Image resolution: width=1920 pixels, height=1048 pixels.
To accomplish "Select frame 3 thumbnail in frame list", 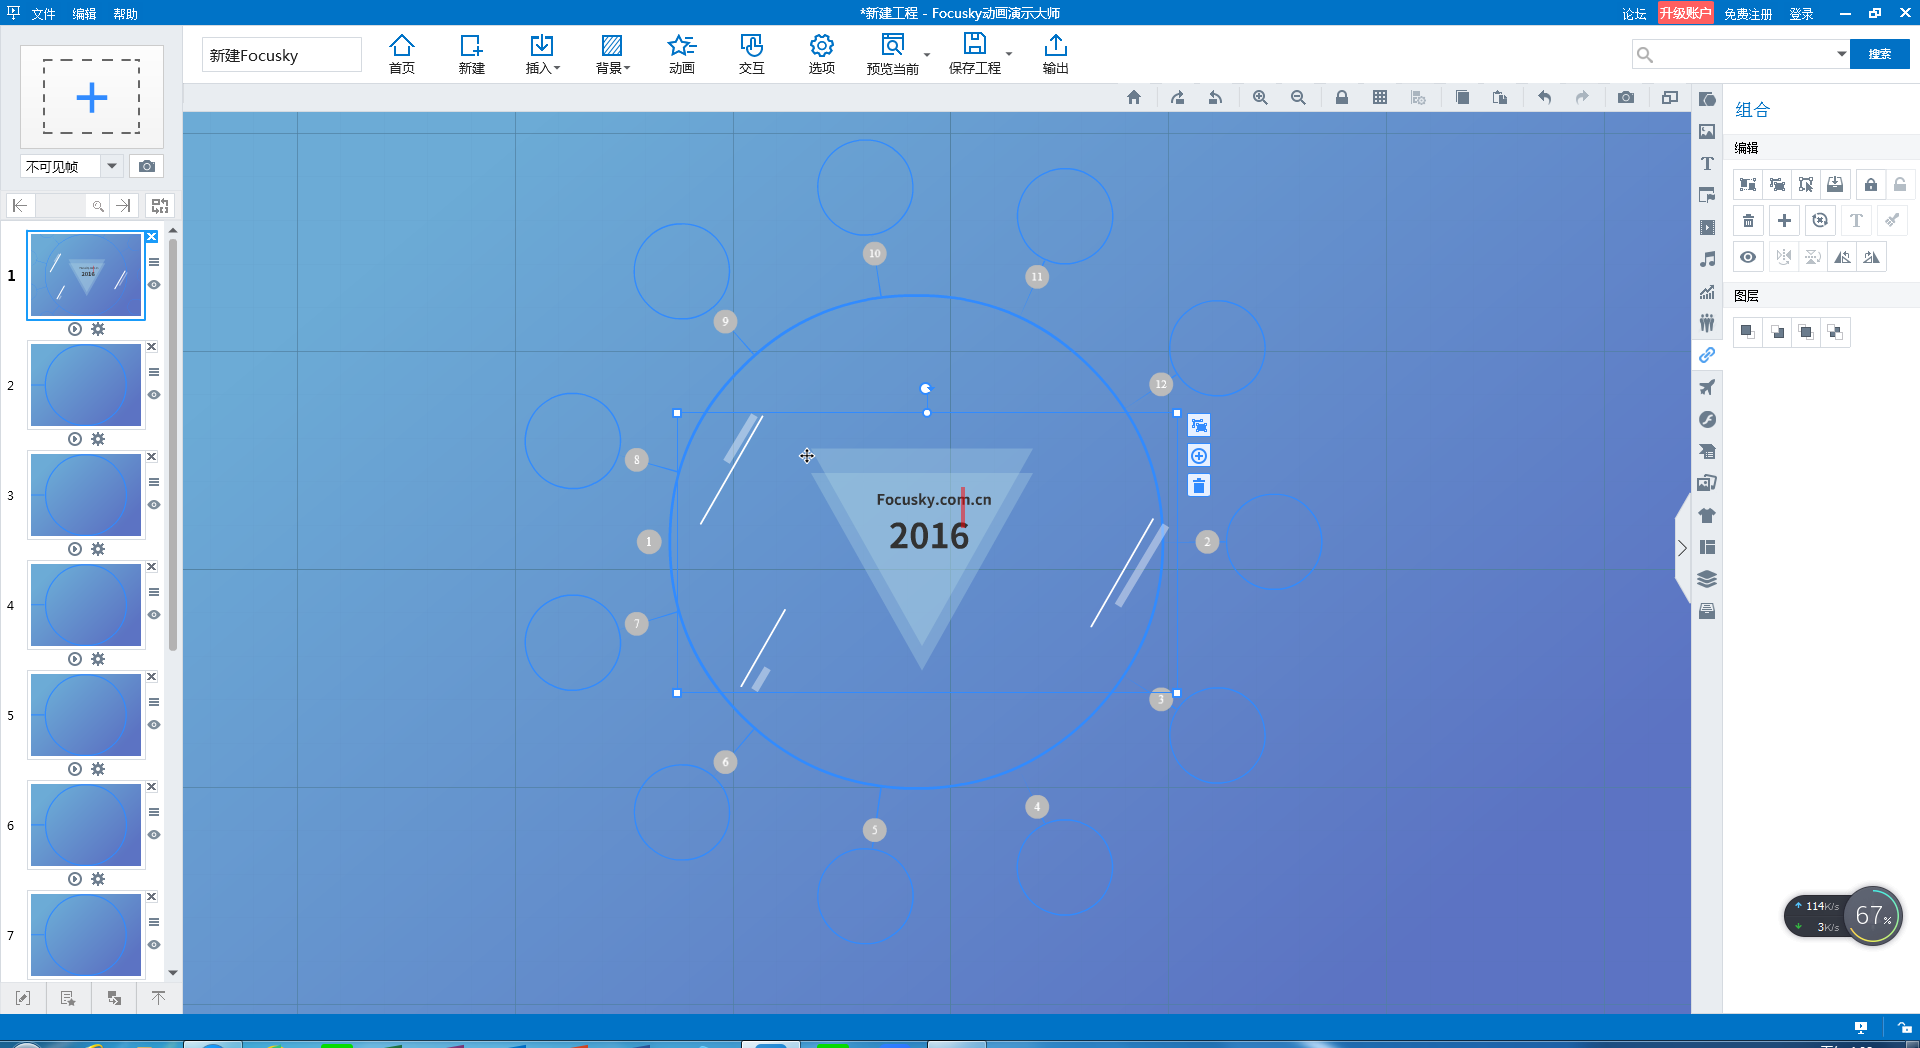I will (86, 495).
